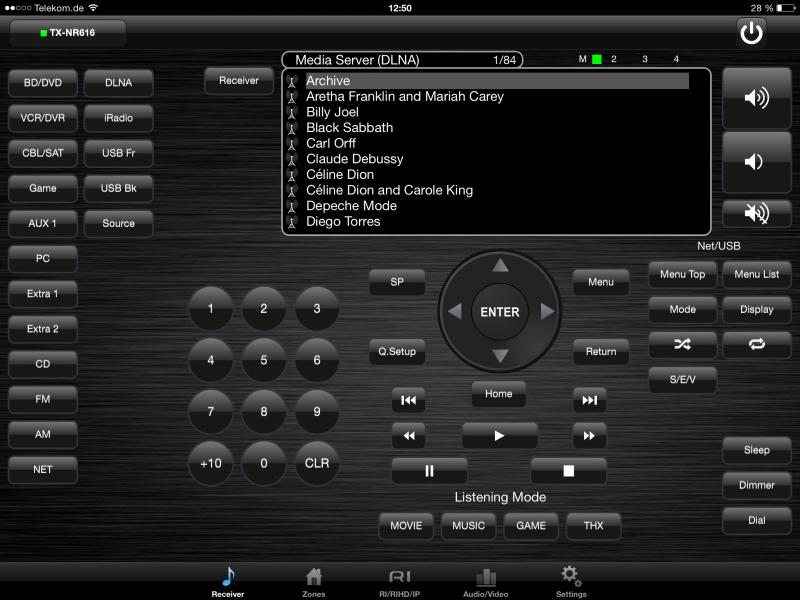This screenshot has width=800, height=600.
Task: Open Q.Setup quick setup
Action: tap(397, 352)
